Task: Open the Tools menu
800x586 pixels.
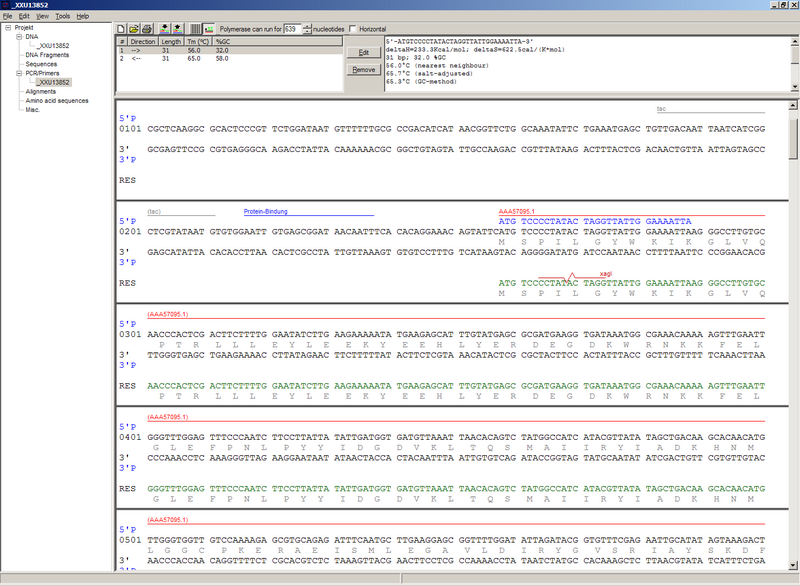Action: pyautogui.click(x=63, y=16)
